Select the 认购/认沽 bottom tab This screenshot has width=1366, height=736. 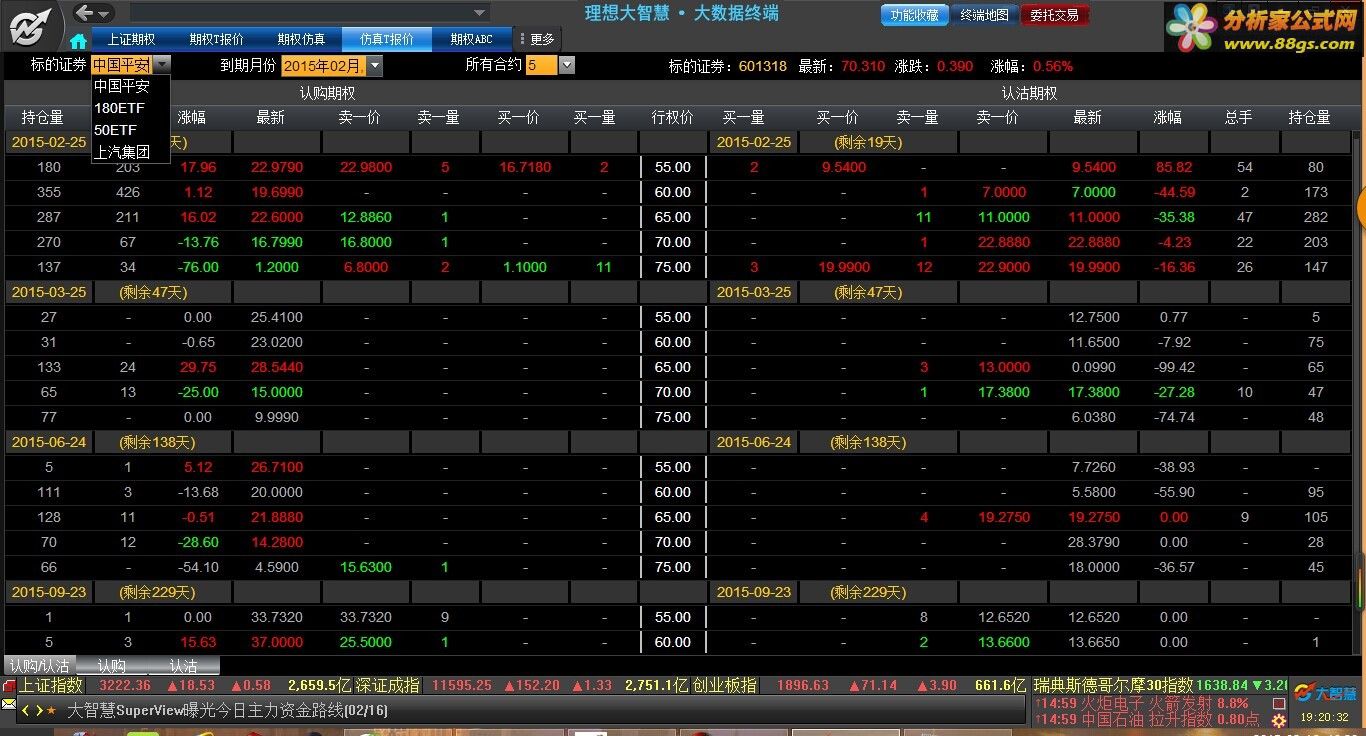[x=40, y=665]
